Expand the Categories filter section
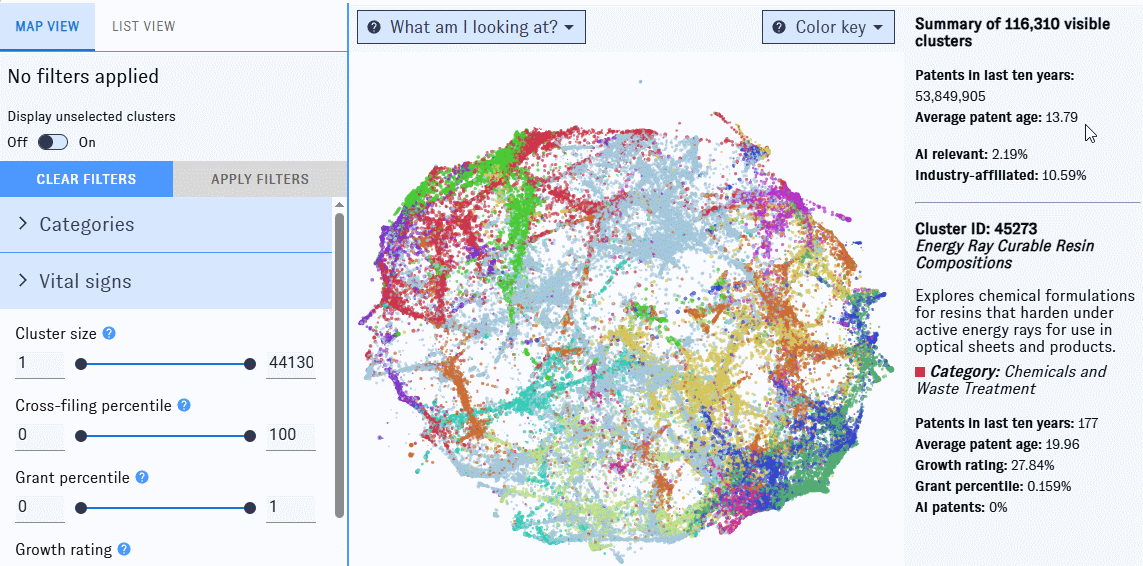This screenshot has width=1143, height=566. [x=166, y=224]
